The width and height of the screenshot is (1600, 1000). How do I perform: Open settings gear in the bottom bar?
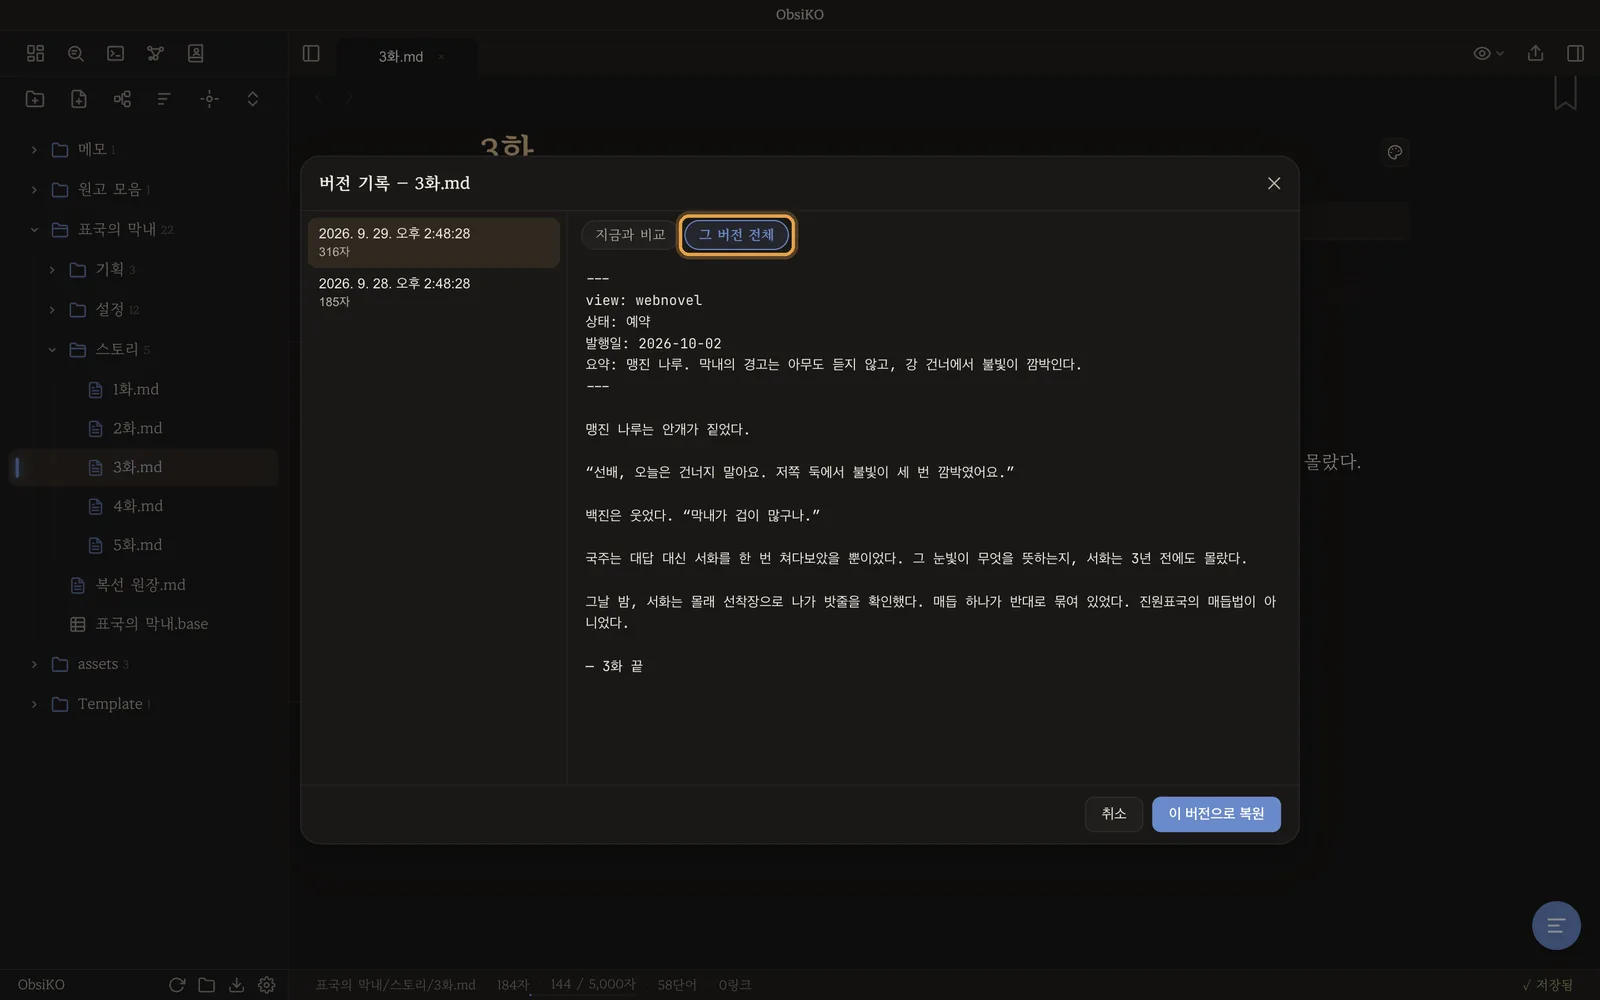pyautogui.click(x=267, y=985)
